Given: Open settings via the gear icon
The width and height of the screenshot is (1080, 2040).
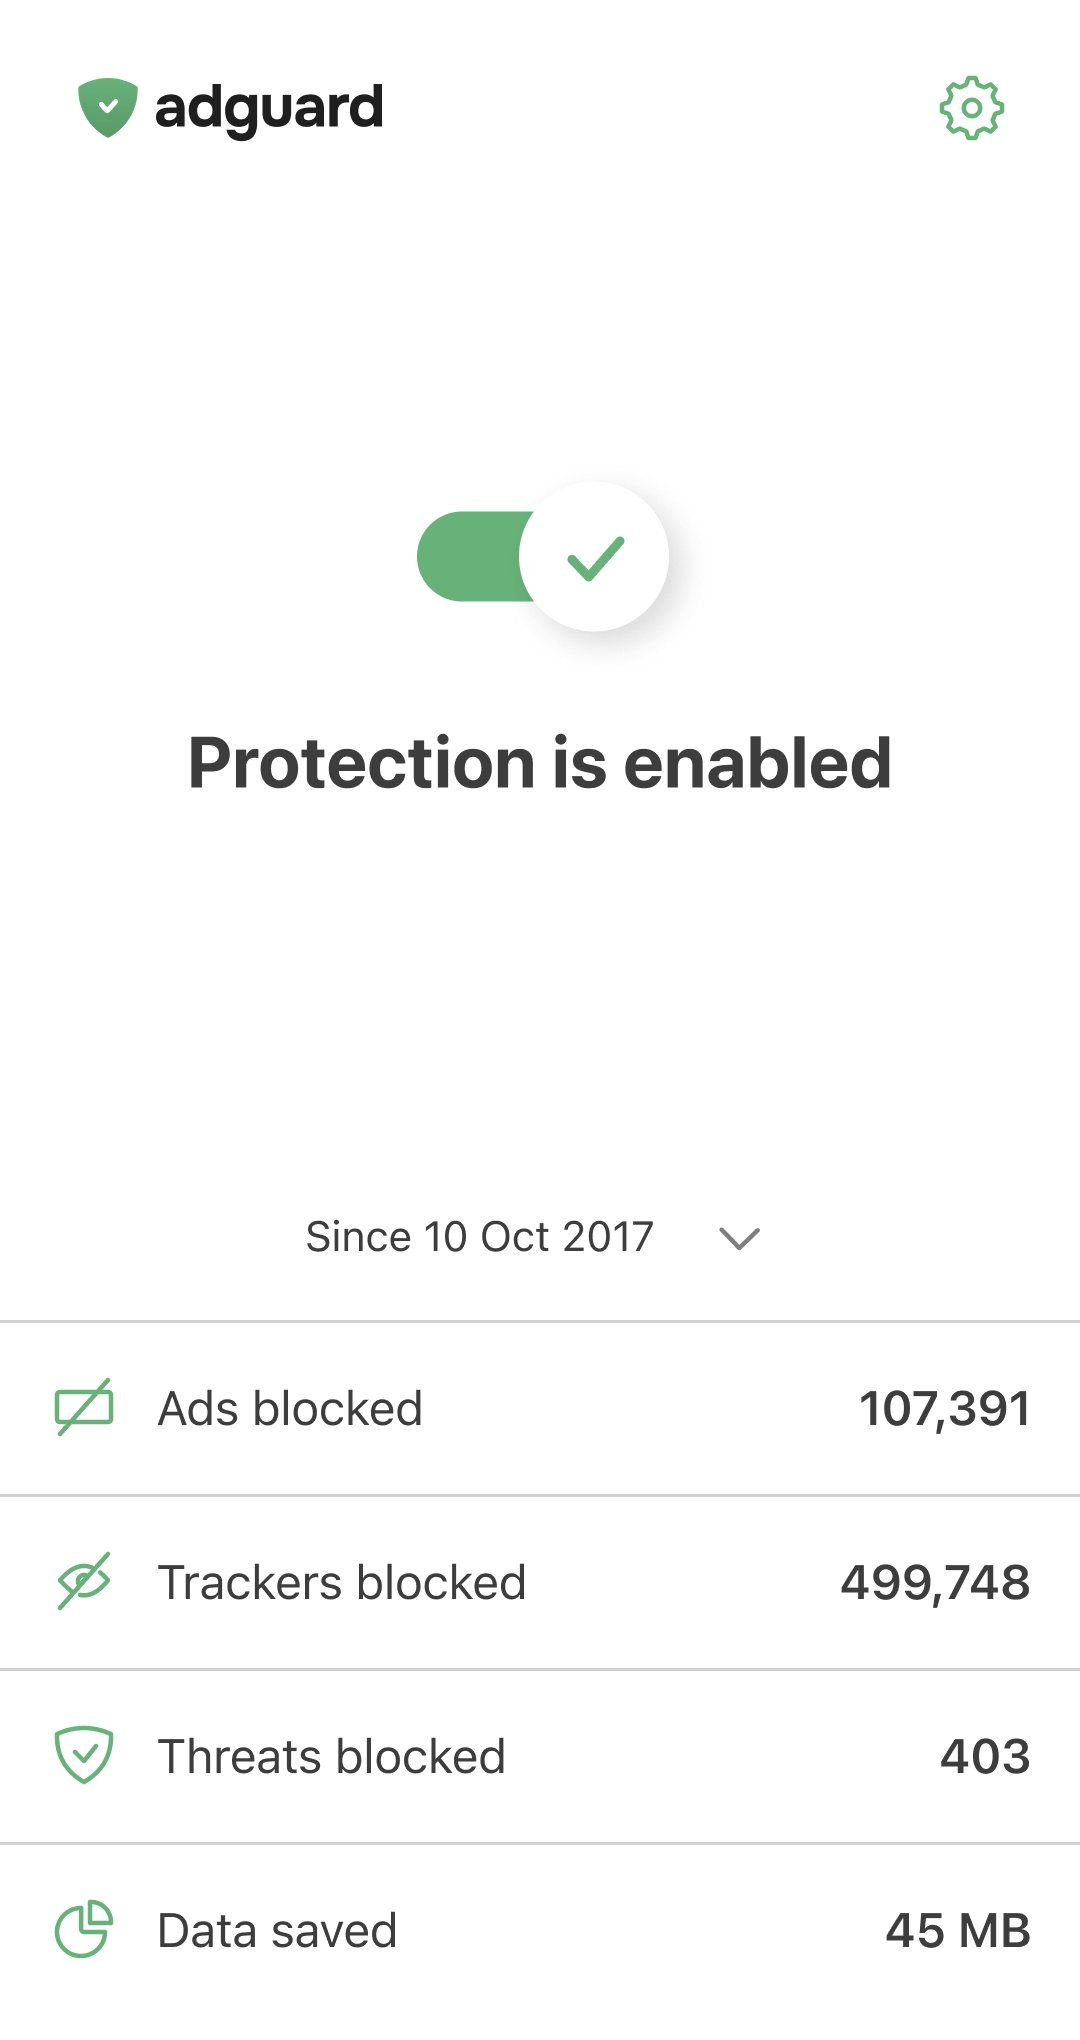Looking at the screenshot, I should point(971,108).
